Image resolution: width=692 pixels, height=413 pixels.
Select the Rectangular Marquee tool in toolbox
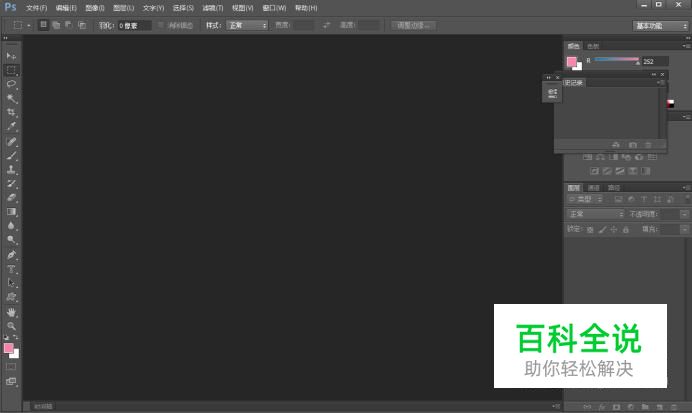tap(11, 70)
